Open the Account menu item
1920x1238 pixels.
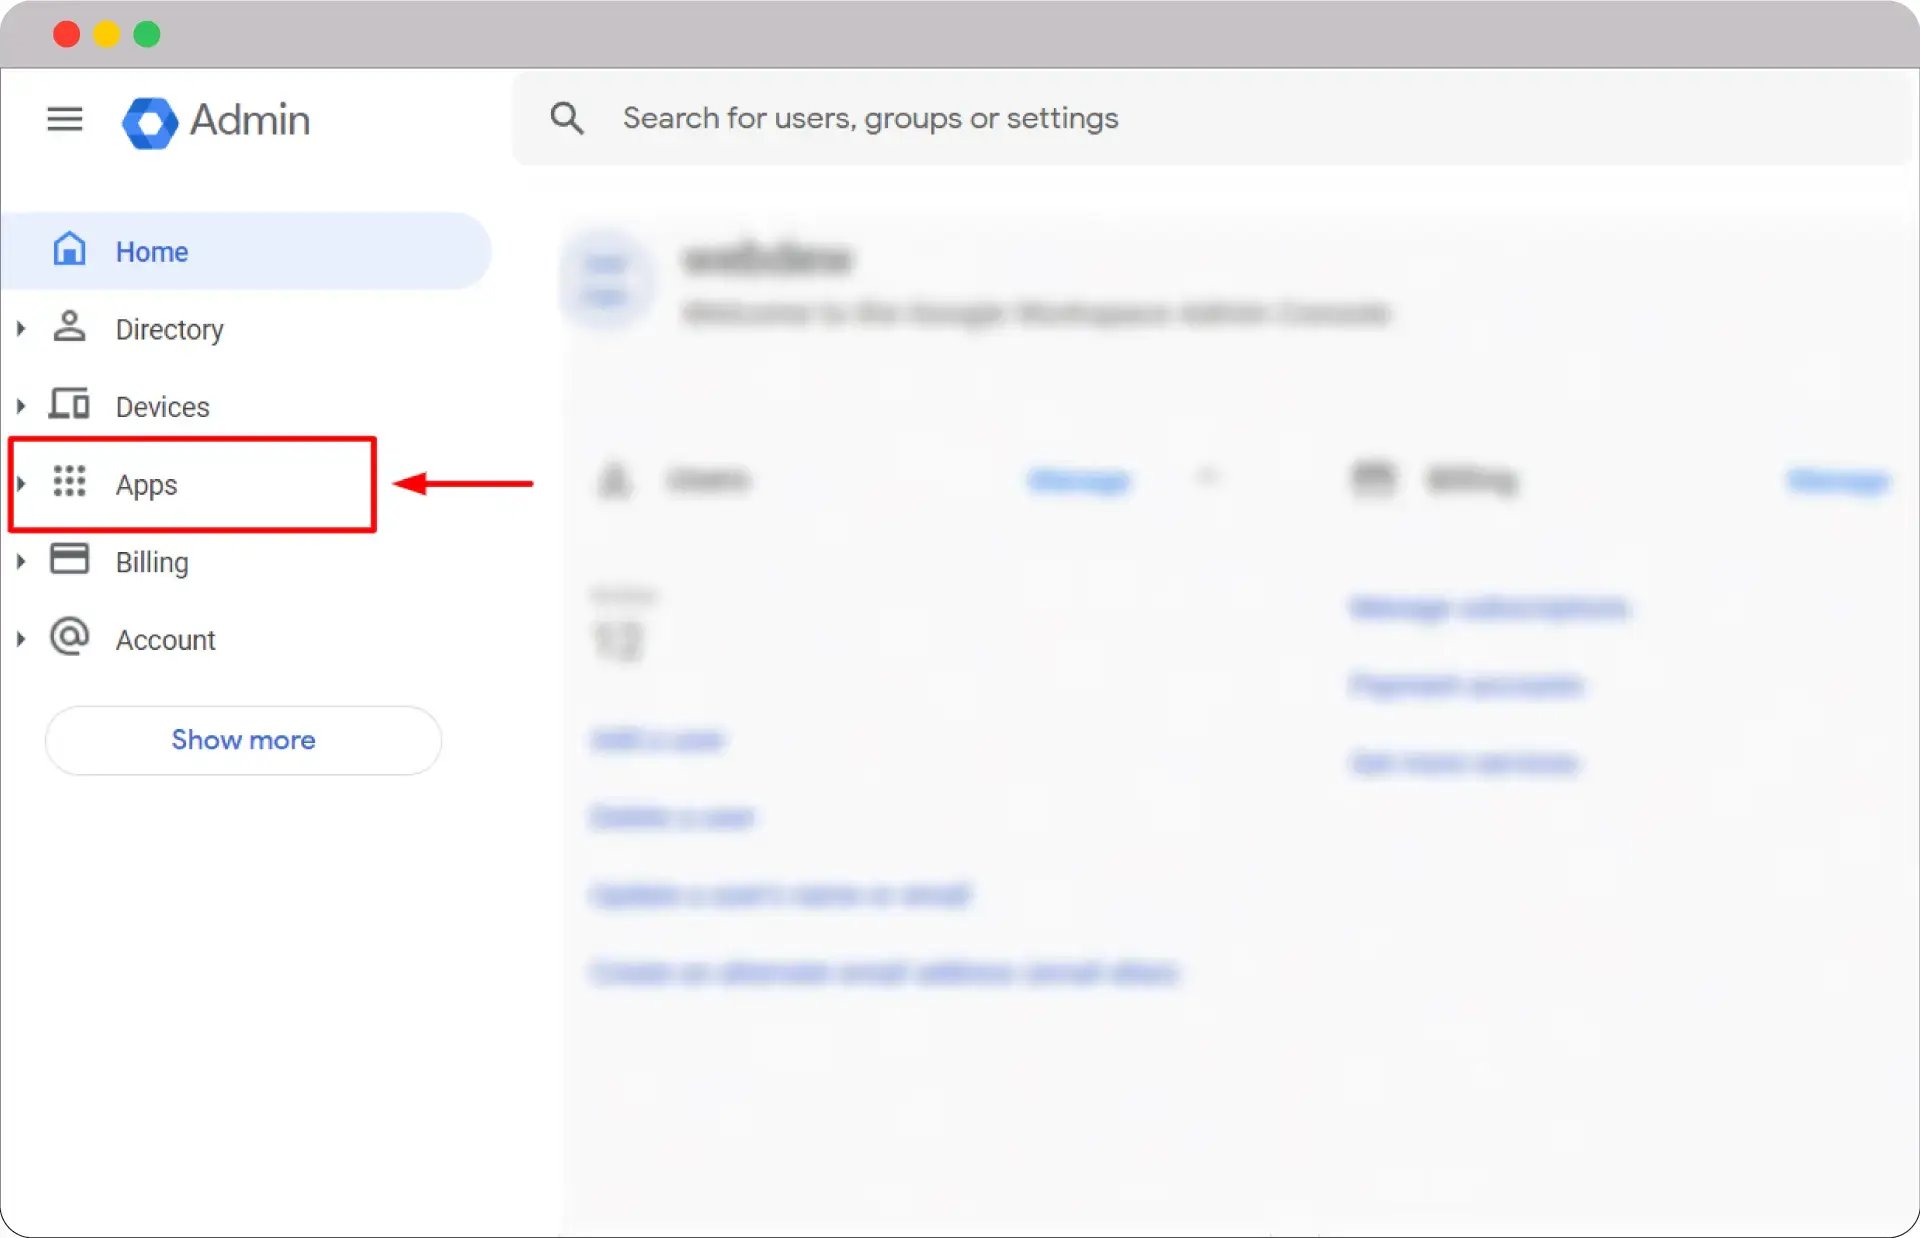point(165,640)
